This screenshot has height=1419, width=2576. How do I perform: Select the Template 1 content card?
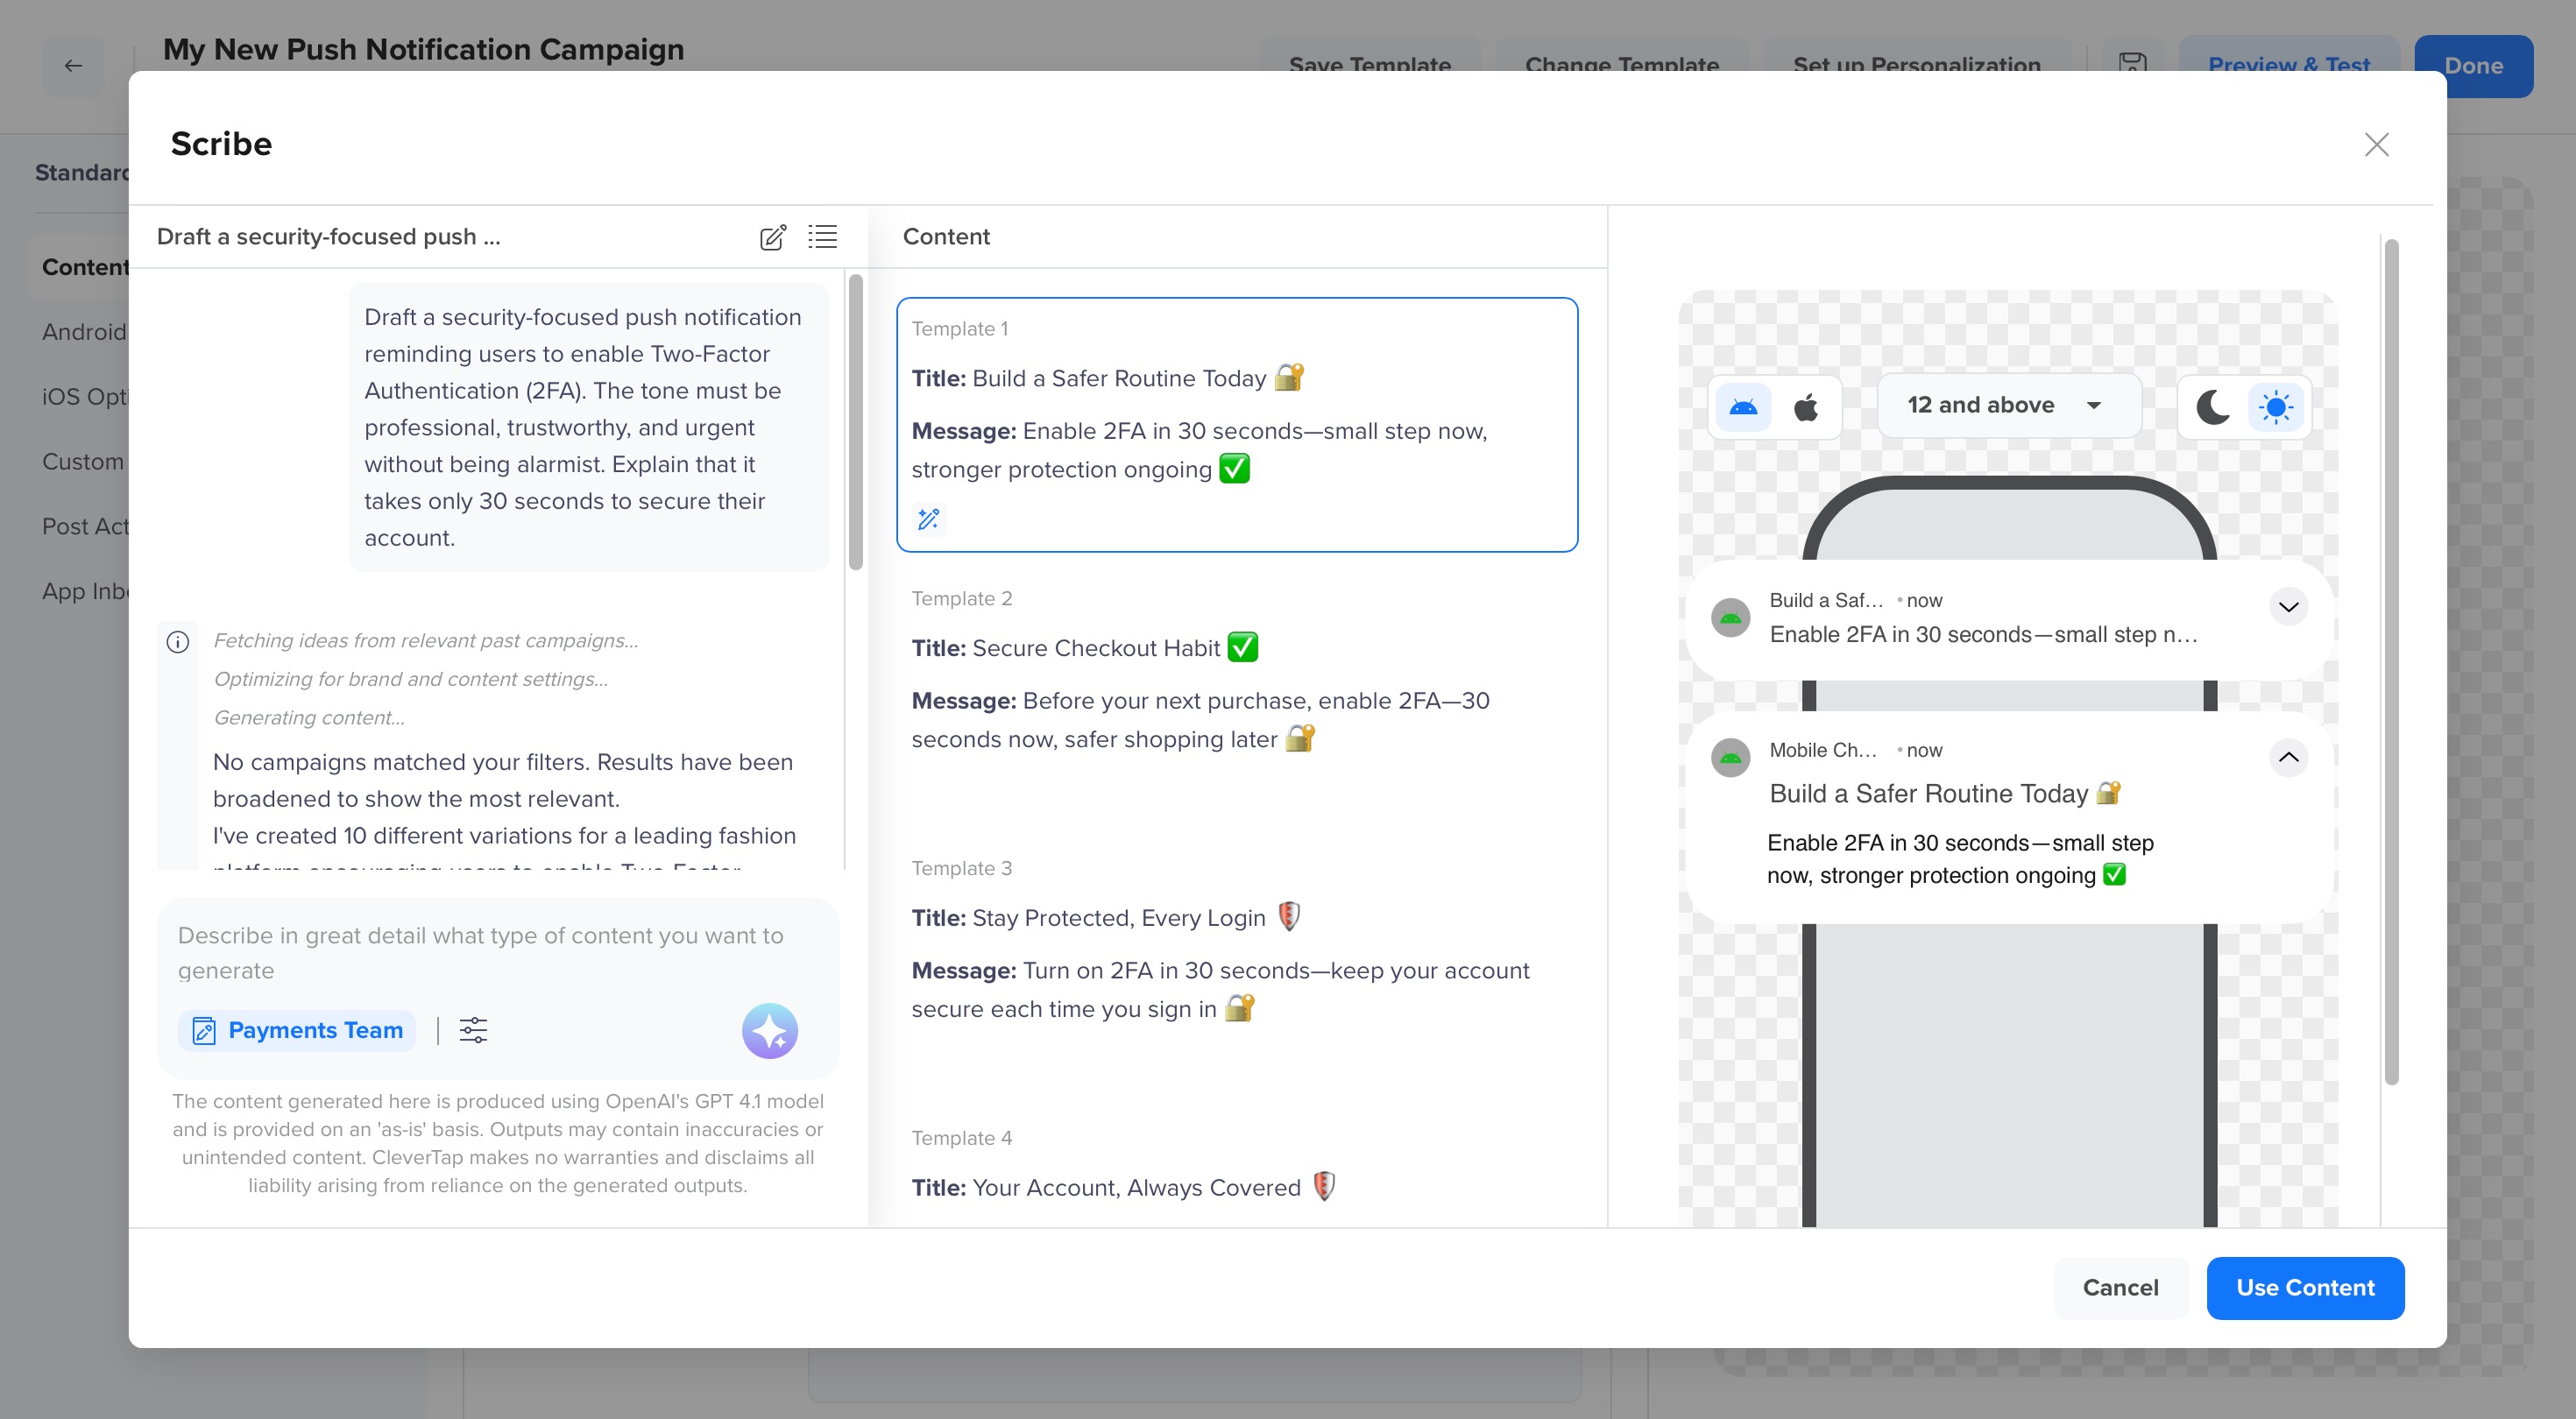pos(1237,425)
